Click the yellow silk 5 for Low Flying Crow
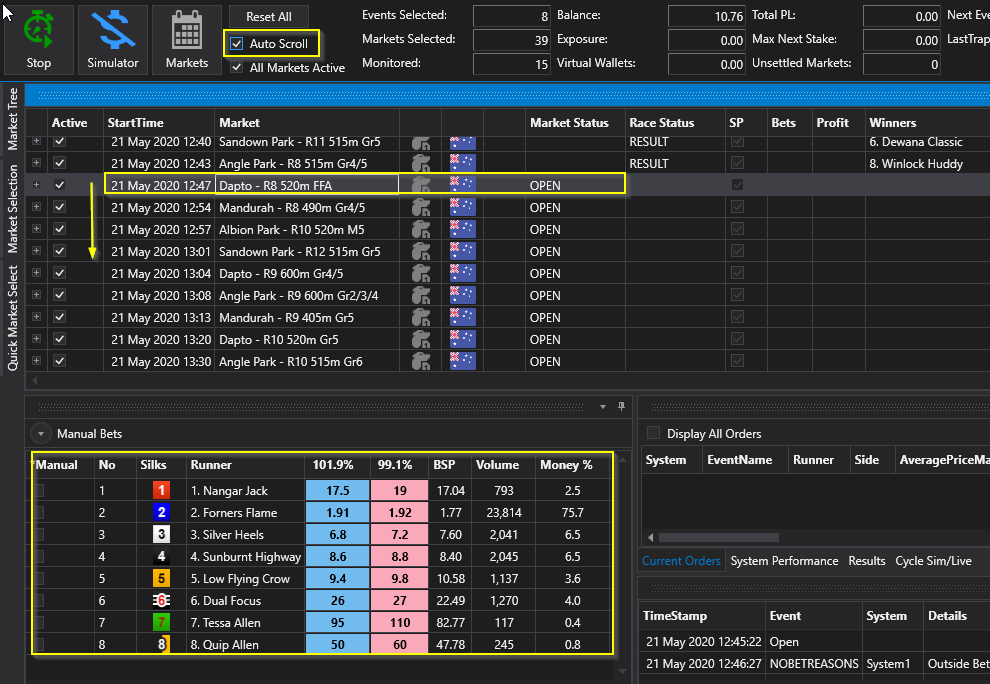Viewport: 990px width, 684px height. pyautogui.click(x=162, y=579)
